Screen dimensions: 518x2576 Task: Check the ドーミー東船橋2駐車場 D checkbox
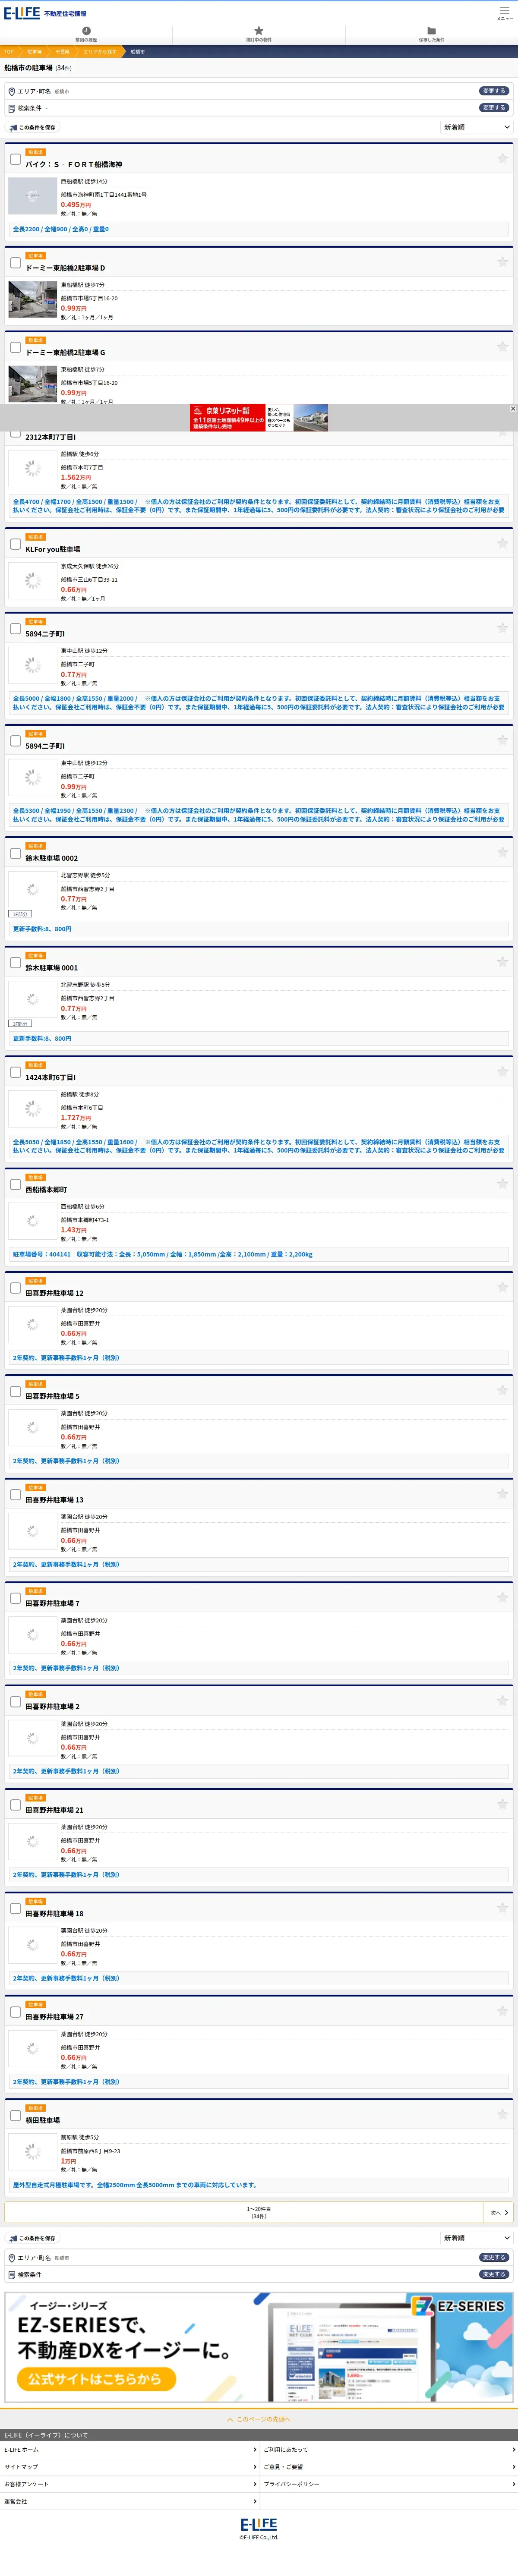(15, 263)
